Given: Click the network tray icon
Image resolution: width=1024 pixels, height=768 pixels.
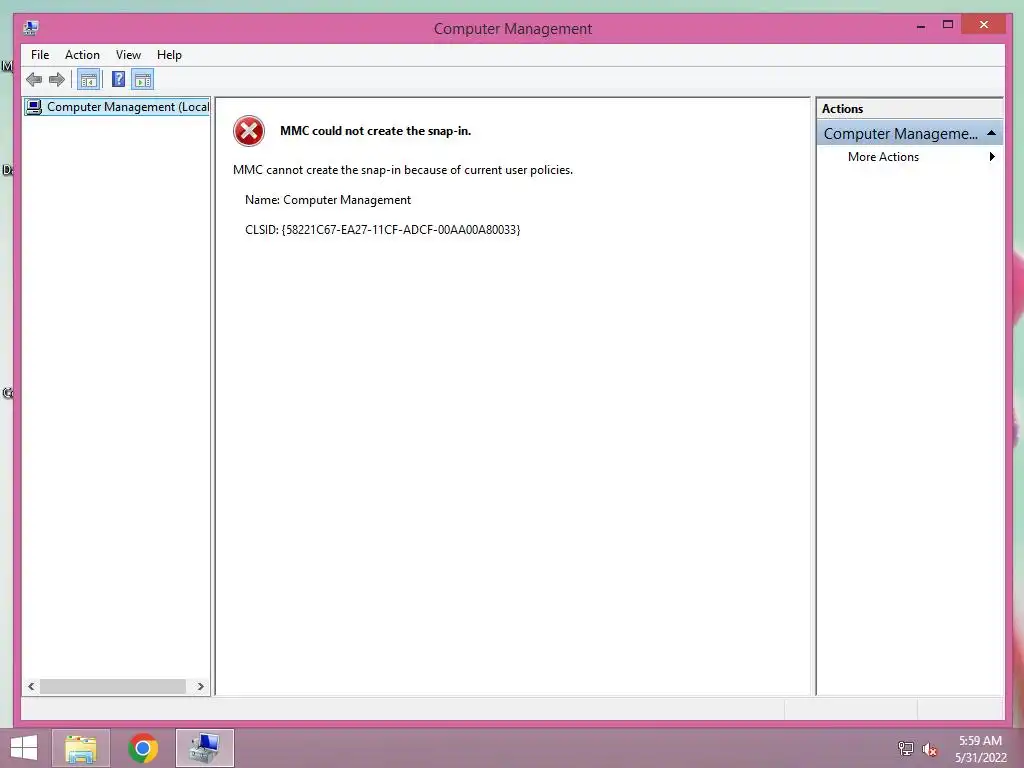Looking at the screenshot, I should point(905,749).
